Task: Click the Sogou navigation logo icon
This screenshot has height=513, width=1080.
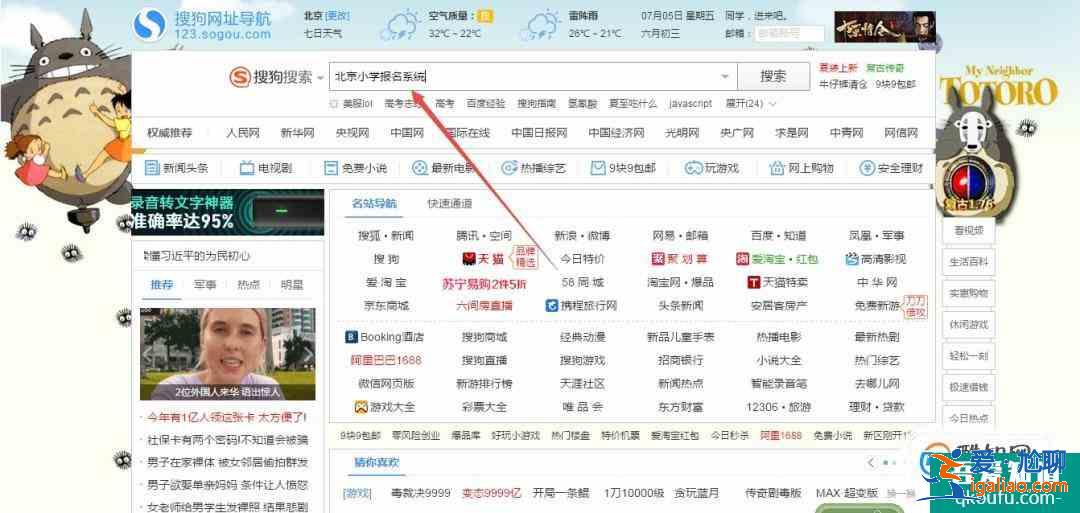Action: [149, 24]
